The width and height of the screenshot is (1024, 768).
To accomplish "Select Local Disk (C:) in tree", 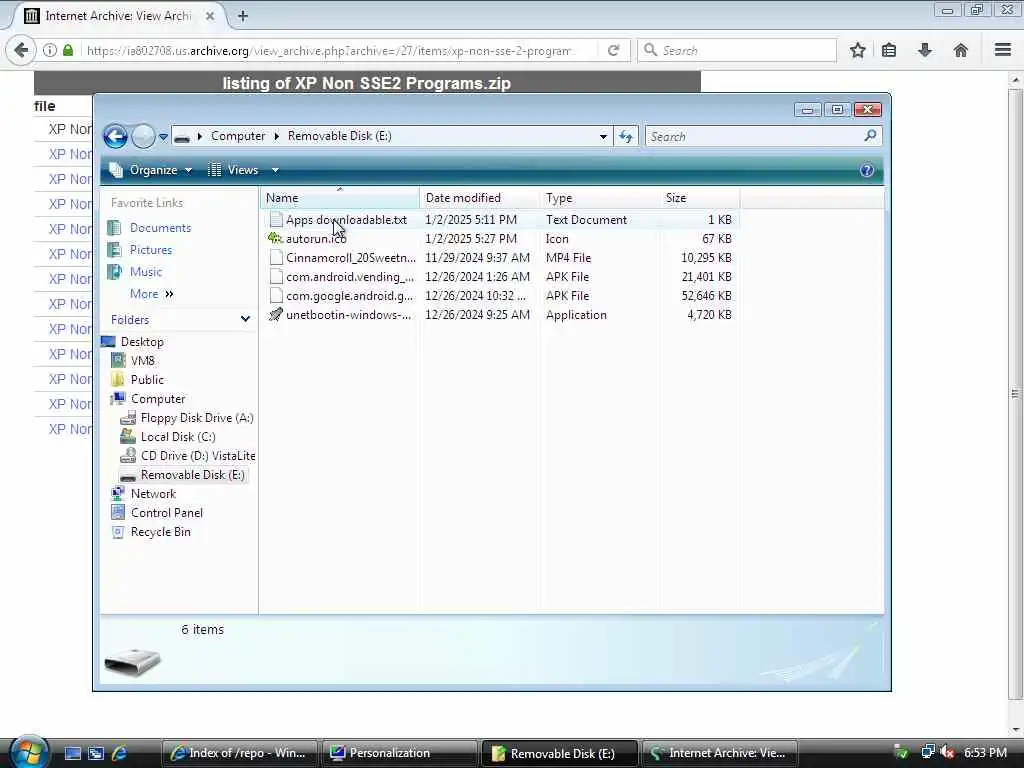I will click(x=178, y=437).
